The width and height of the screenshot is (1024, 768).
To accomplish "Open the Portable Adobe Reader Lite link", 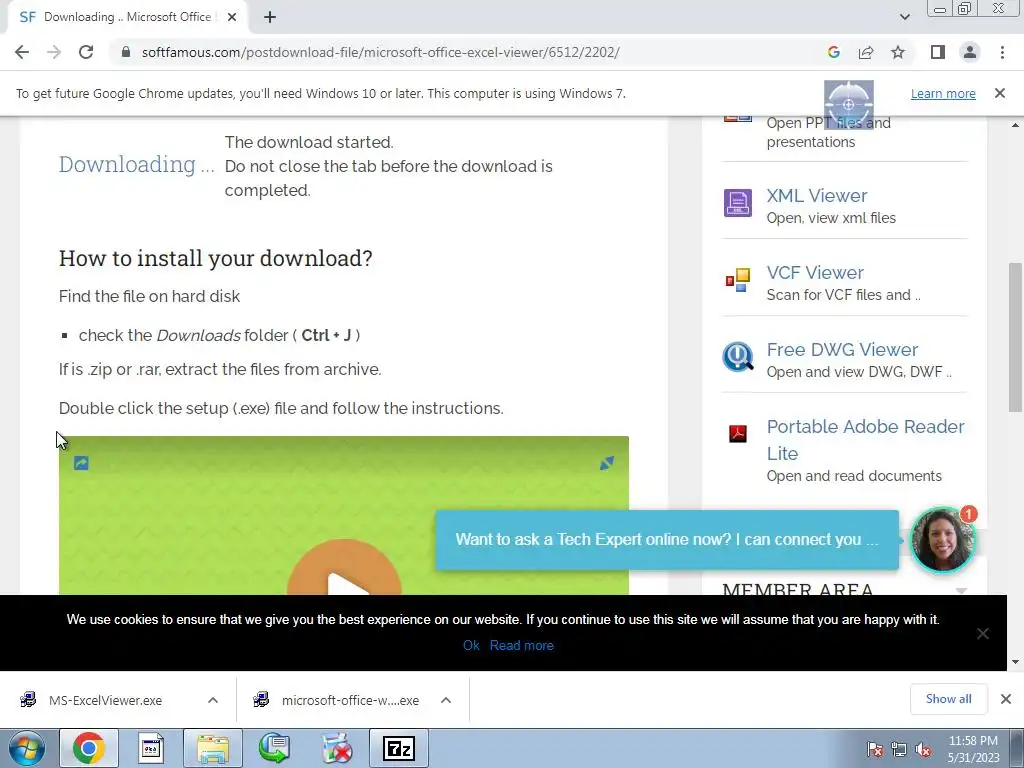I will point(865,440).
